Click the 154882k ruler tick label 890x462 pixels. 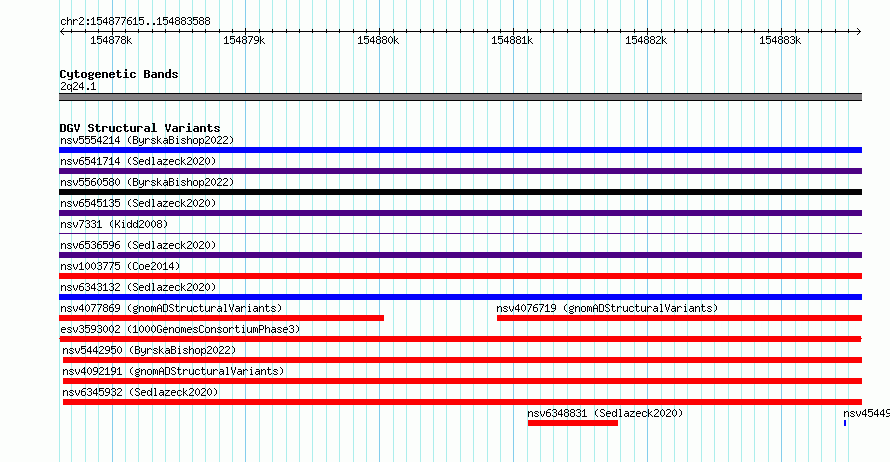[x=646, y=40]
